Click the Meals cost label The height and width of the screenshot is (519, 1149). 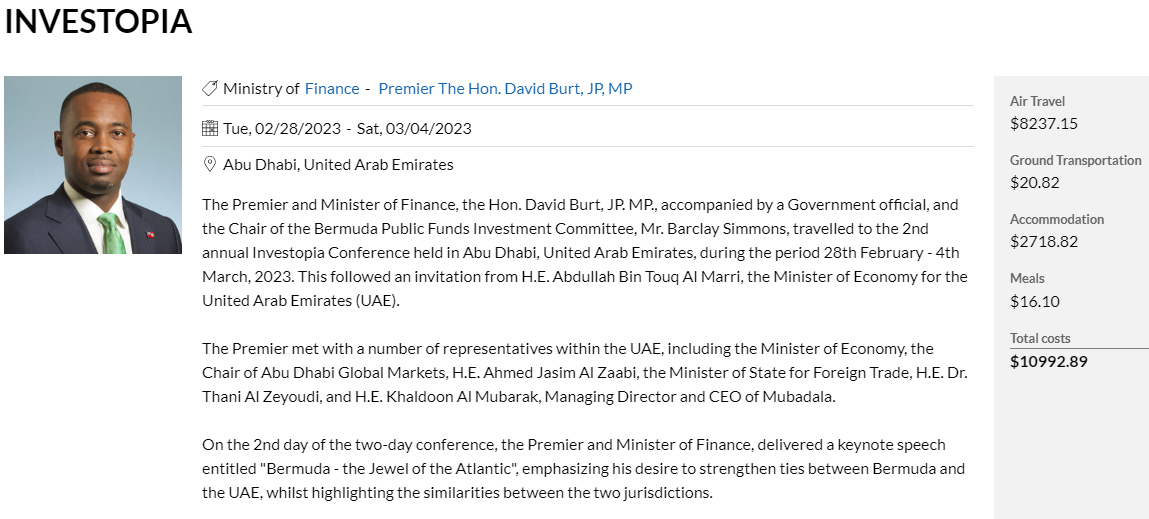(x=1027, y=278)
